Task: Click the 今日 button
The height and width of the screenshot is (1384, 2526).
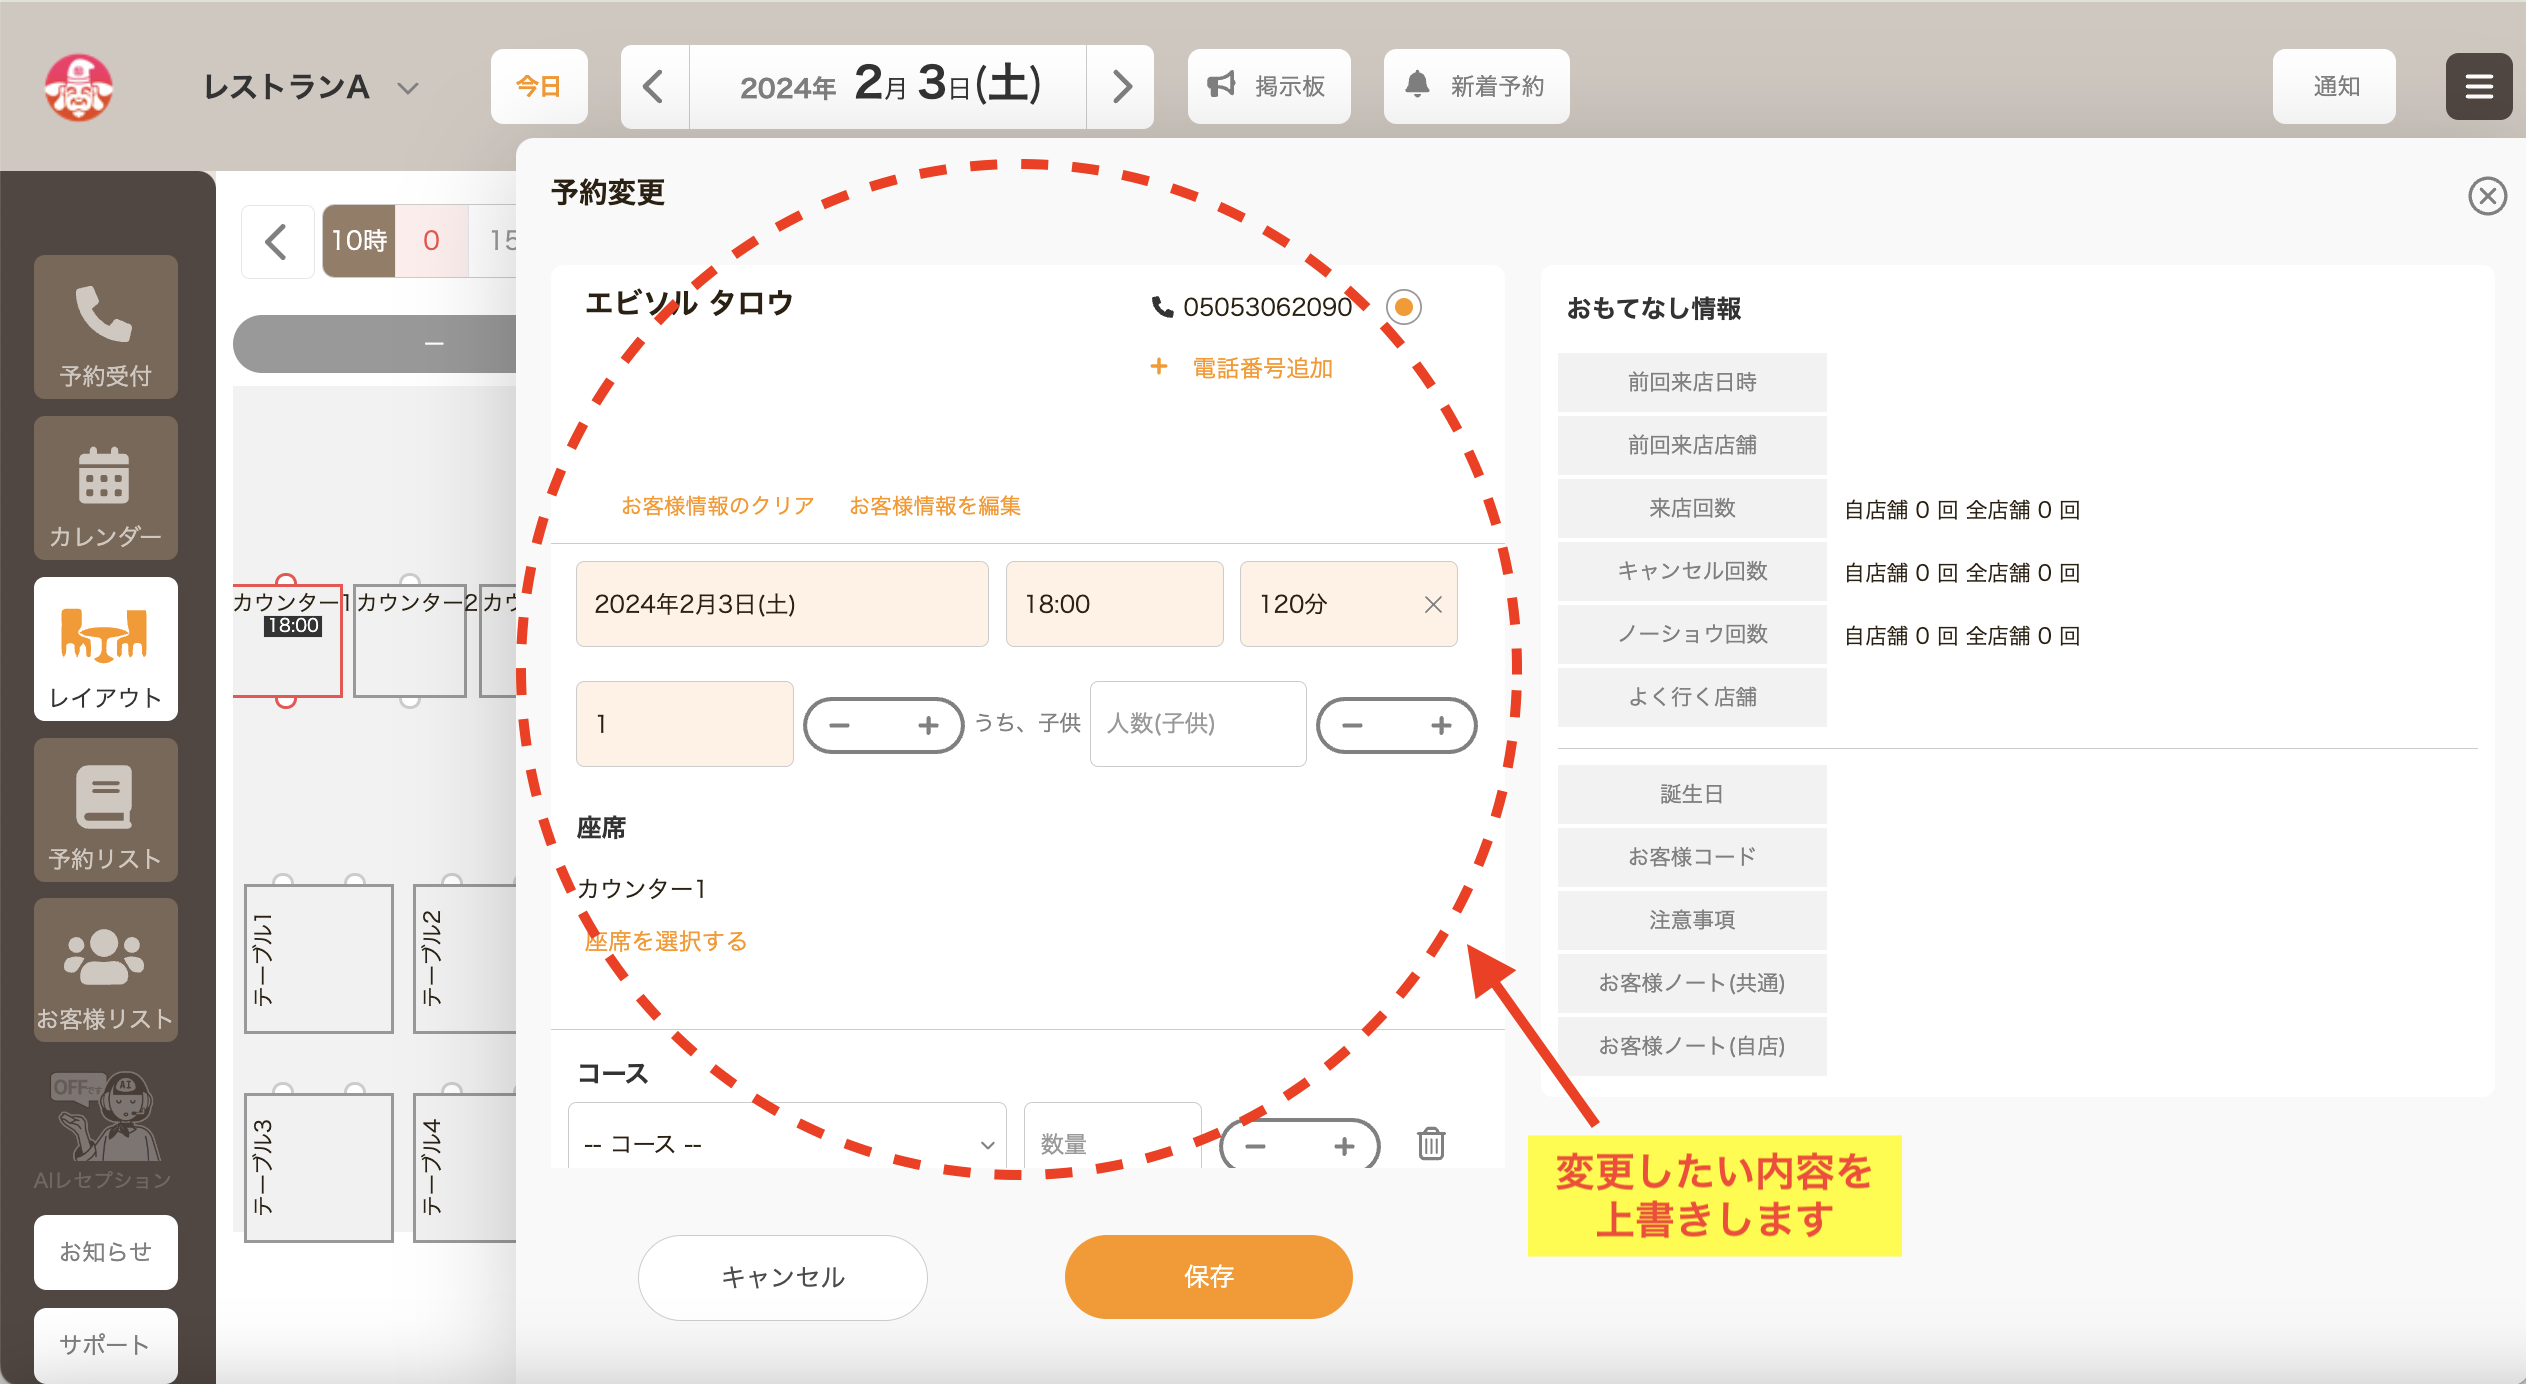Action: tap(538, 87)
